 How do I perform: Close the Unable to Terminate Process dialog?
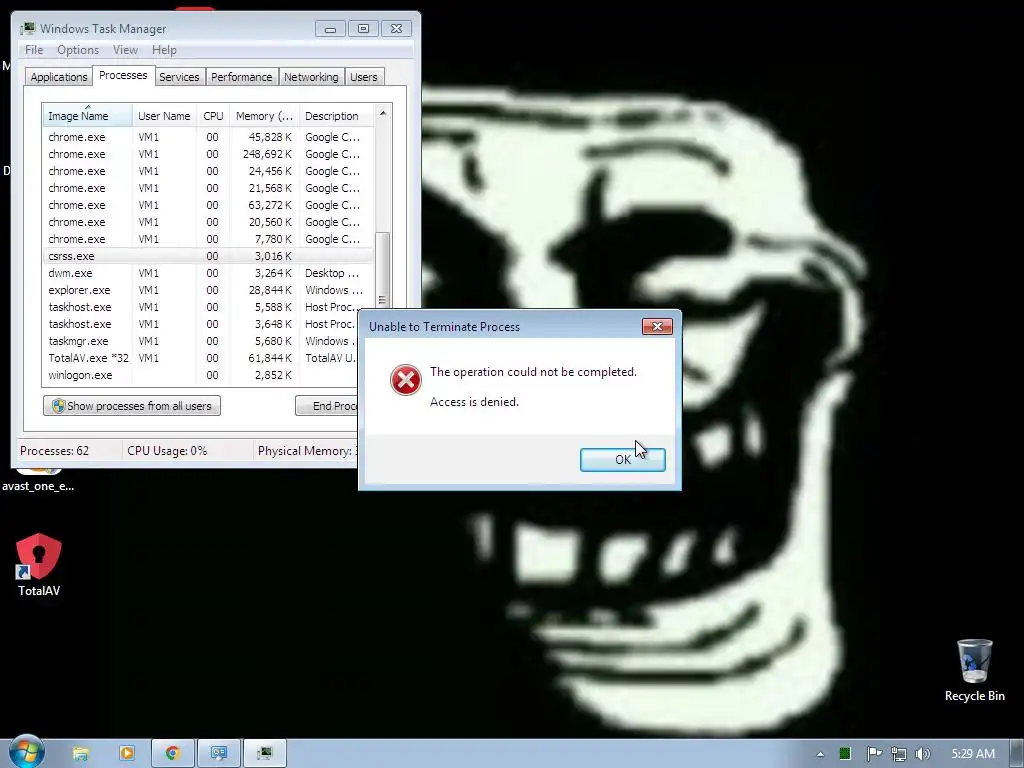pos(657,327)
